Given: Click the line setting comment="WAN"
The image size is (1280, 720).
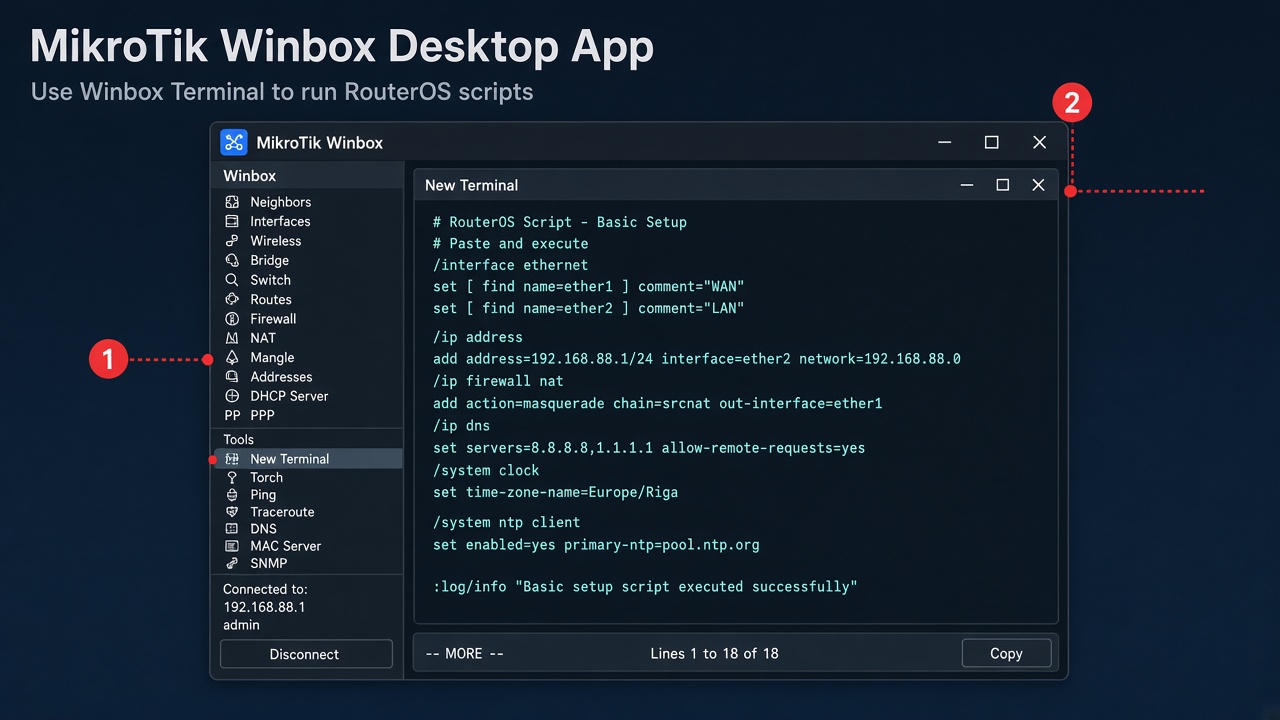Looking at the screenshot, I should click(589, 287).
